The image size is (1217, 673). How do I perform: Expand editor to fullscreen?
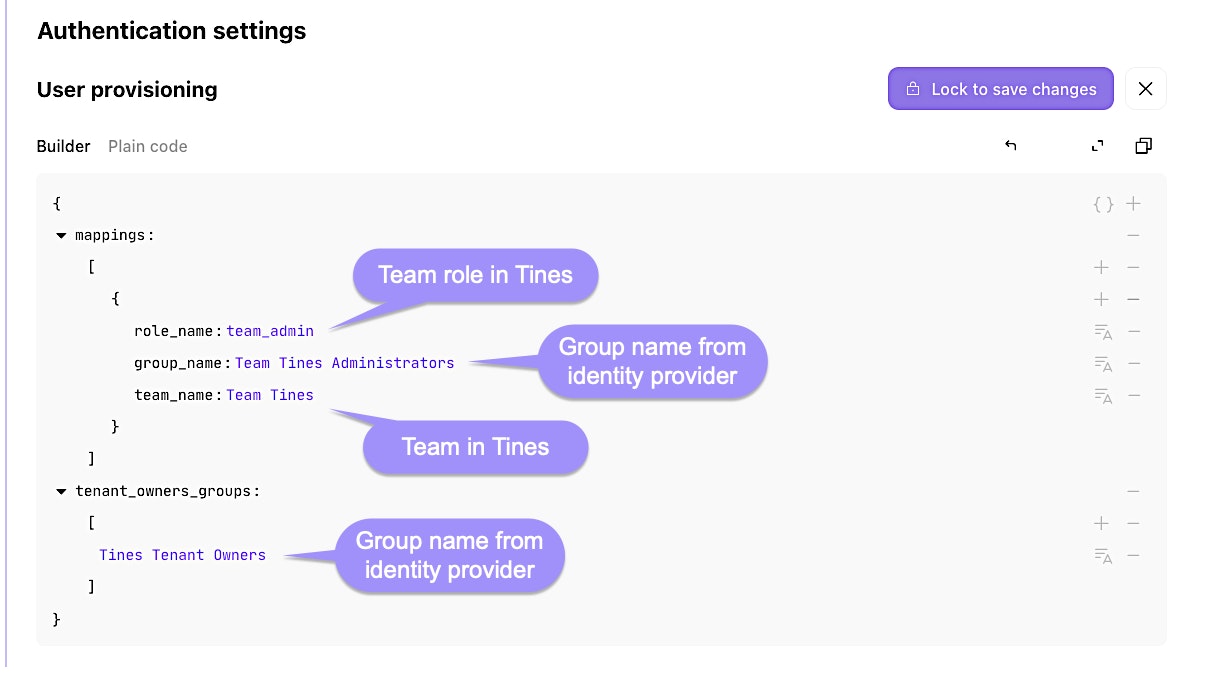1098,146
